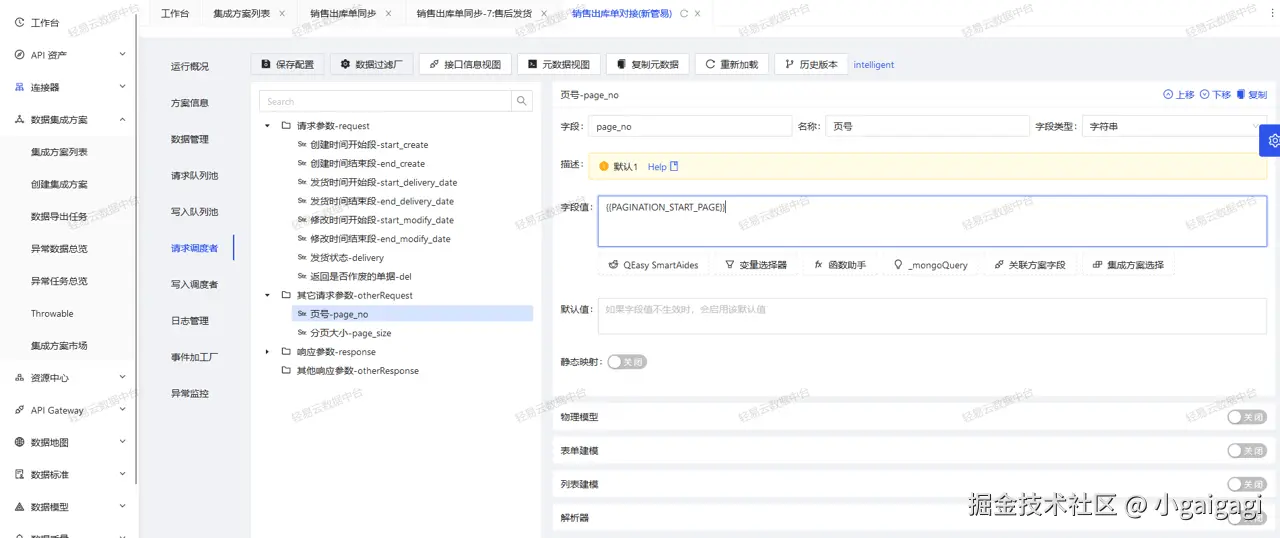
Task: Expand the 连接器 sidebar menu
Action: click(69, 87)
